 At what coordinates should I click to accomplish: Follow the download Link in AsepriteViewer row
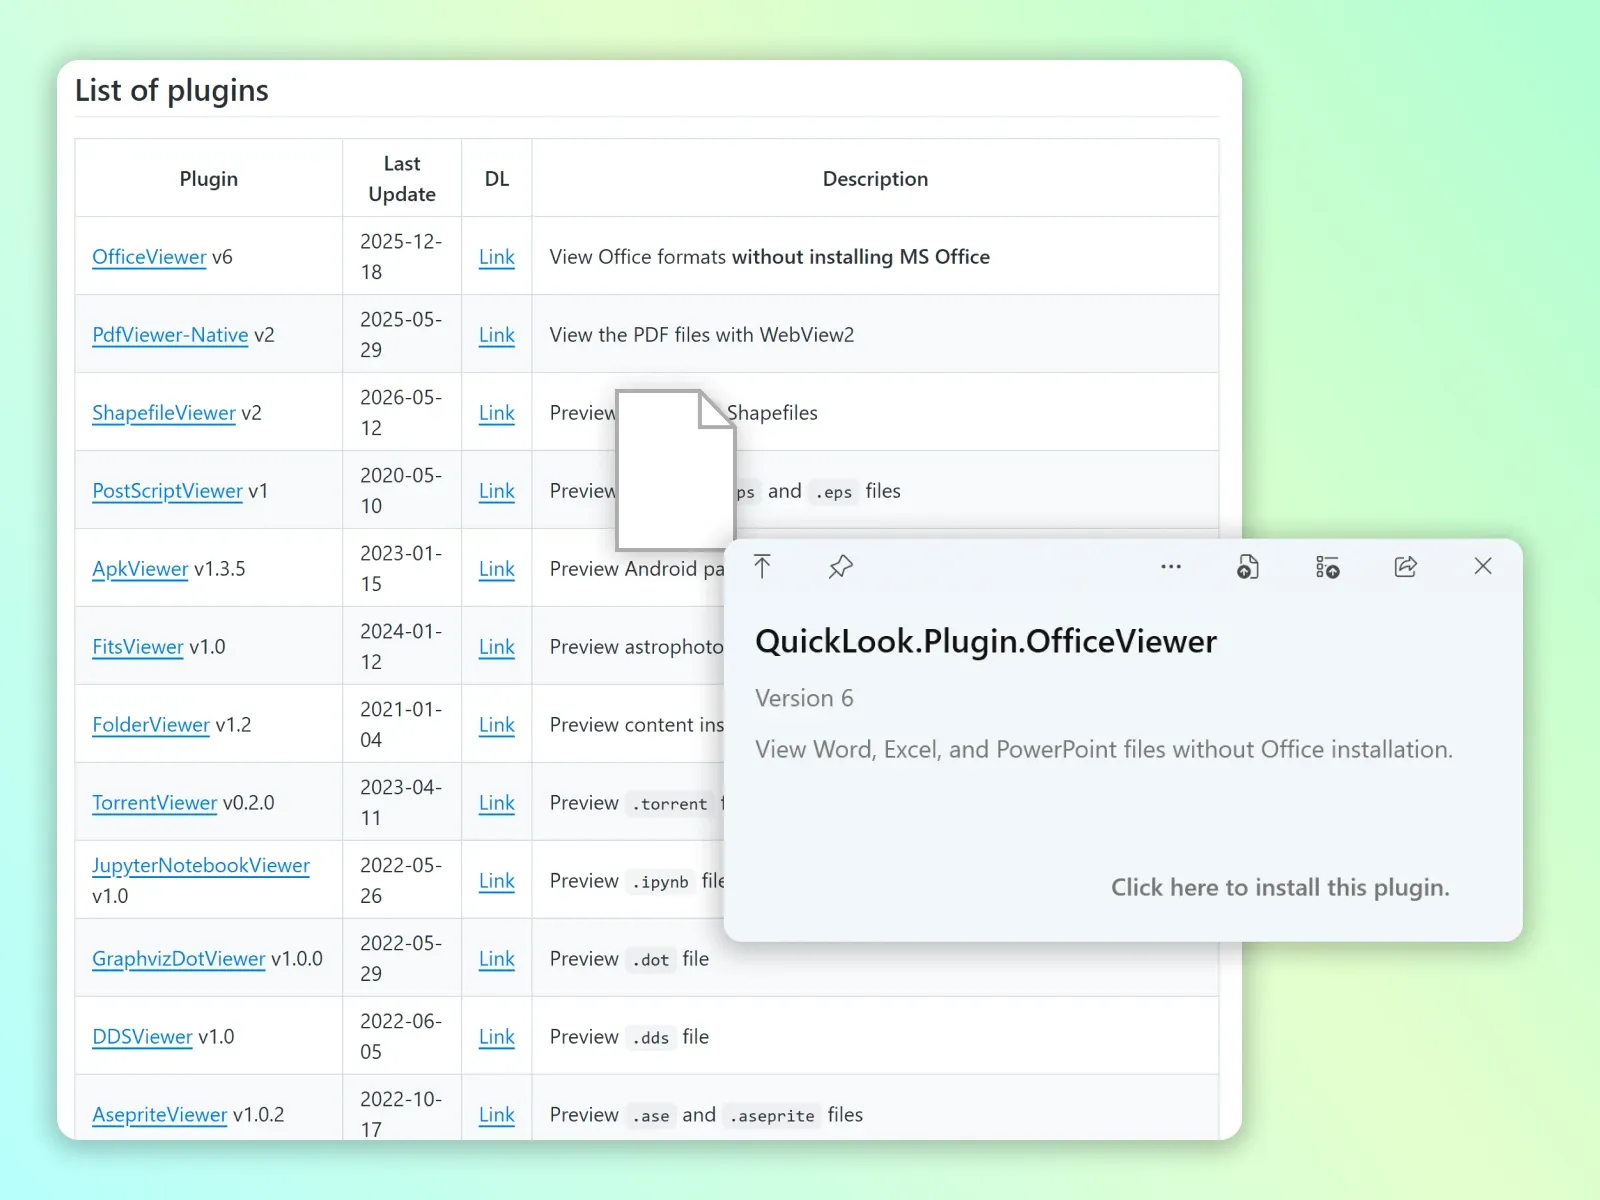coord(497,1115)
